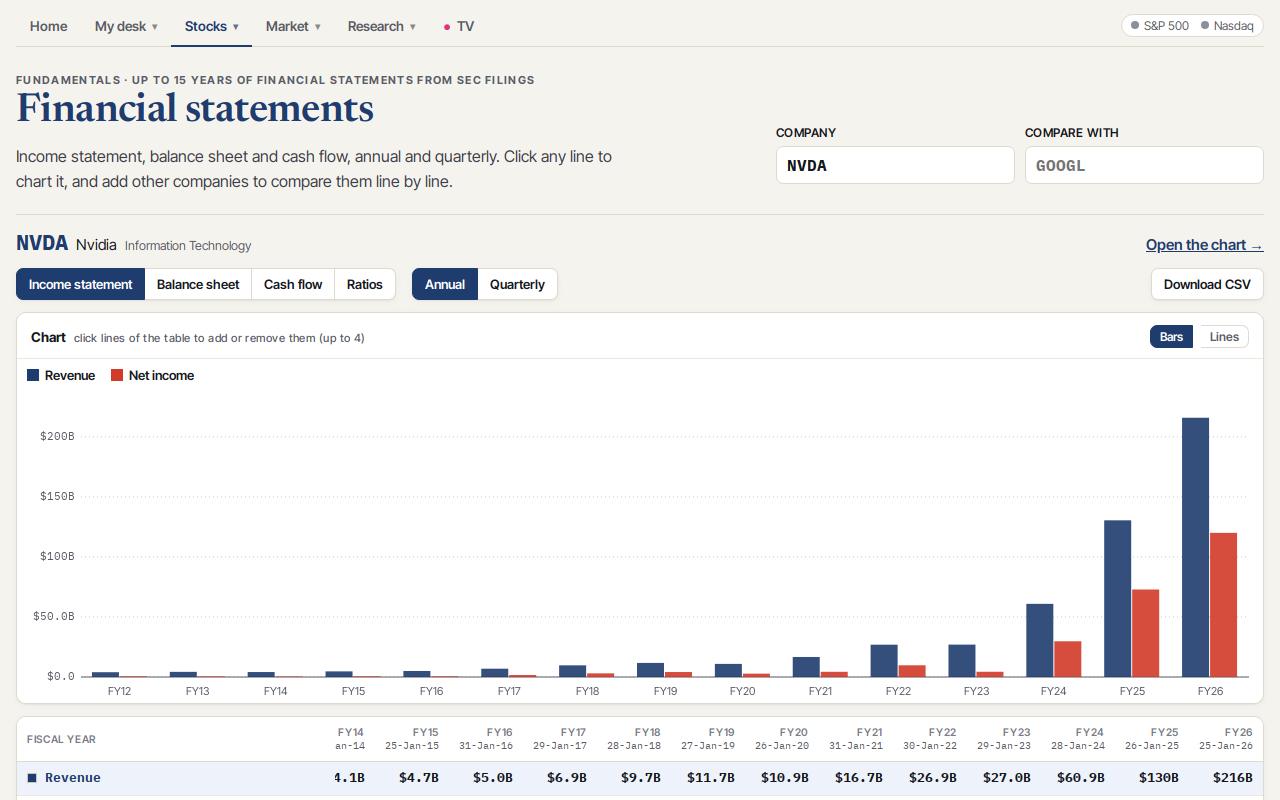Switch chart view to Lines
This screenshot has height=800, width=1280.
pos(1224,337)
